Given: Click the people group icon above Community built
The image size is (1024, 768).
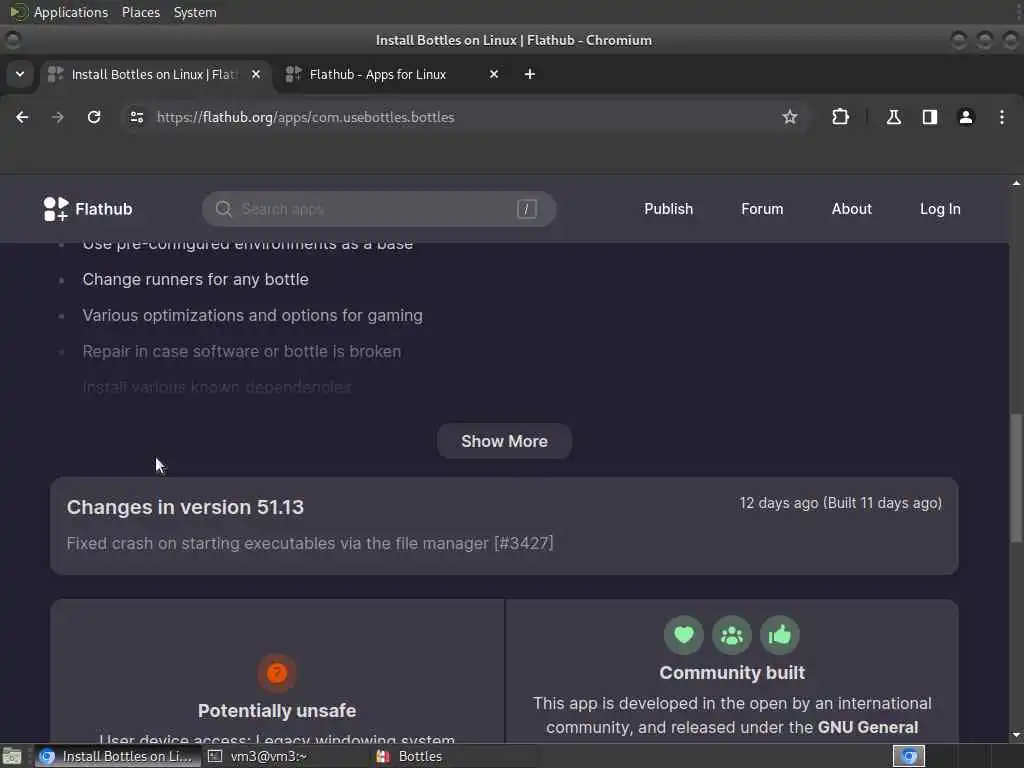Looking at the screenshot, I should point(732,635).
